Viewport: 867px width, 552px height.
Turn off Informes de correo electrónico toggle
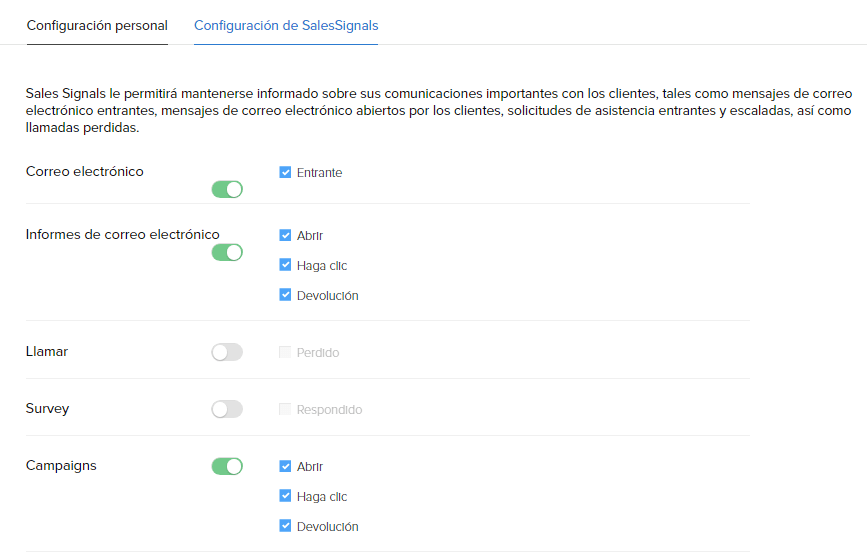coord(227,252)
